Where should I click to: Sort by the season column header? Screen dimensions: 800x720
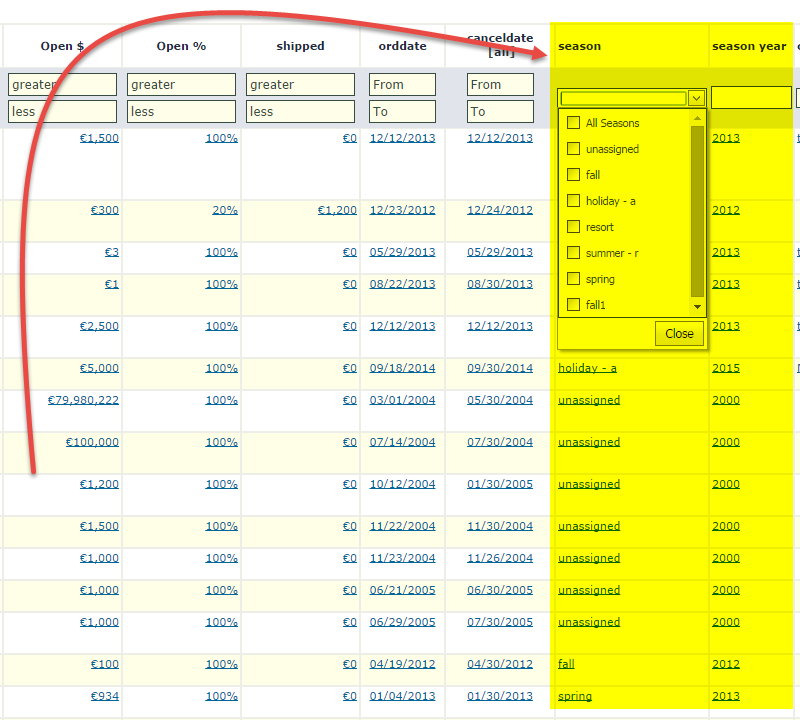579,46
